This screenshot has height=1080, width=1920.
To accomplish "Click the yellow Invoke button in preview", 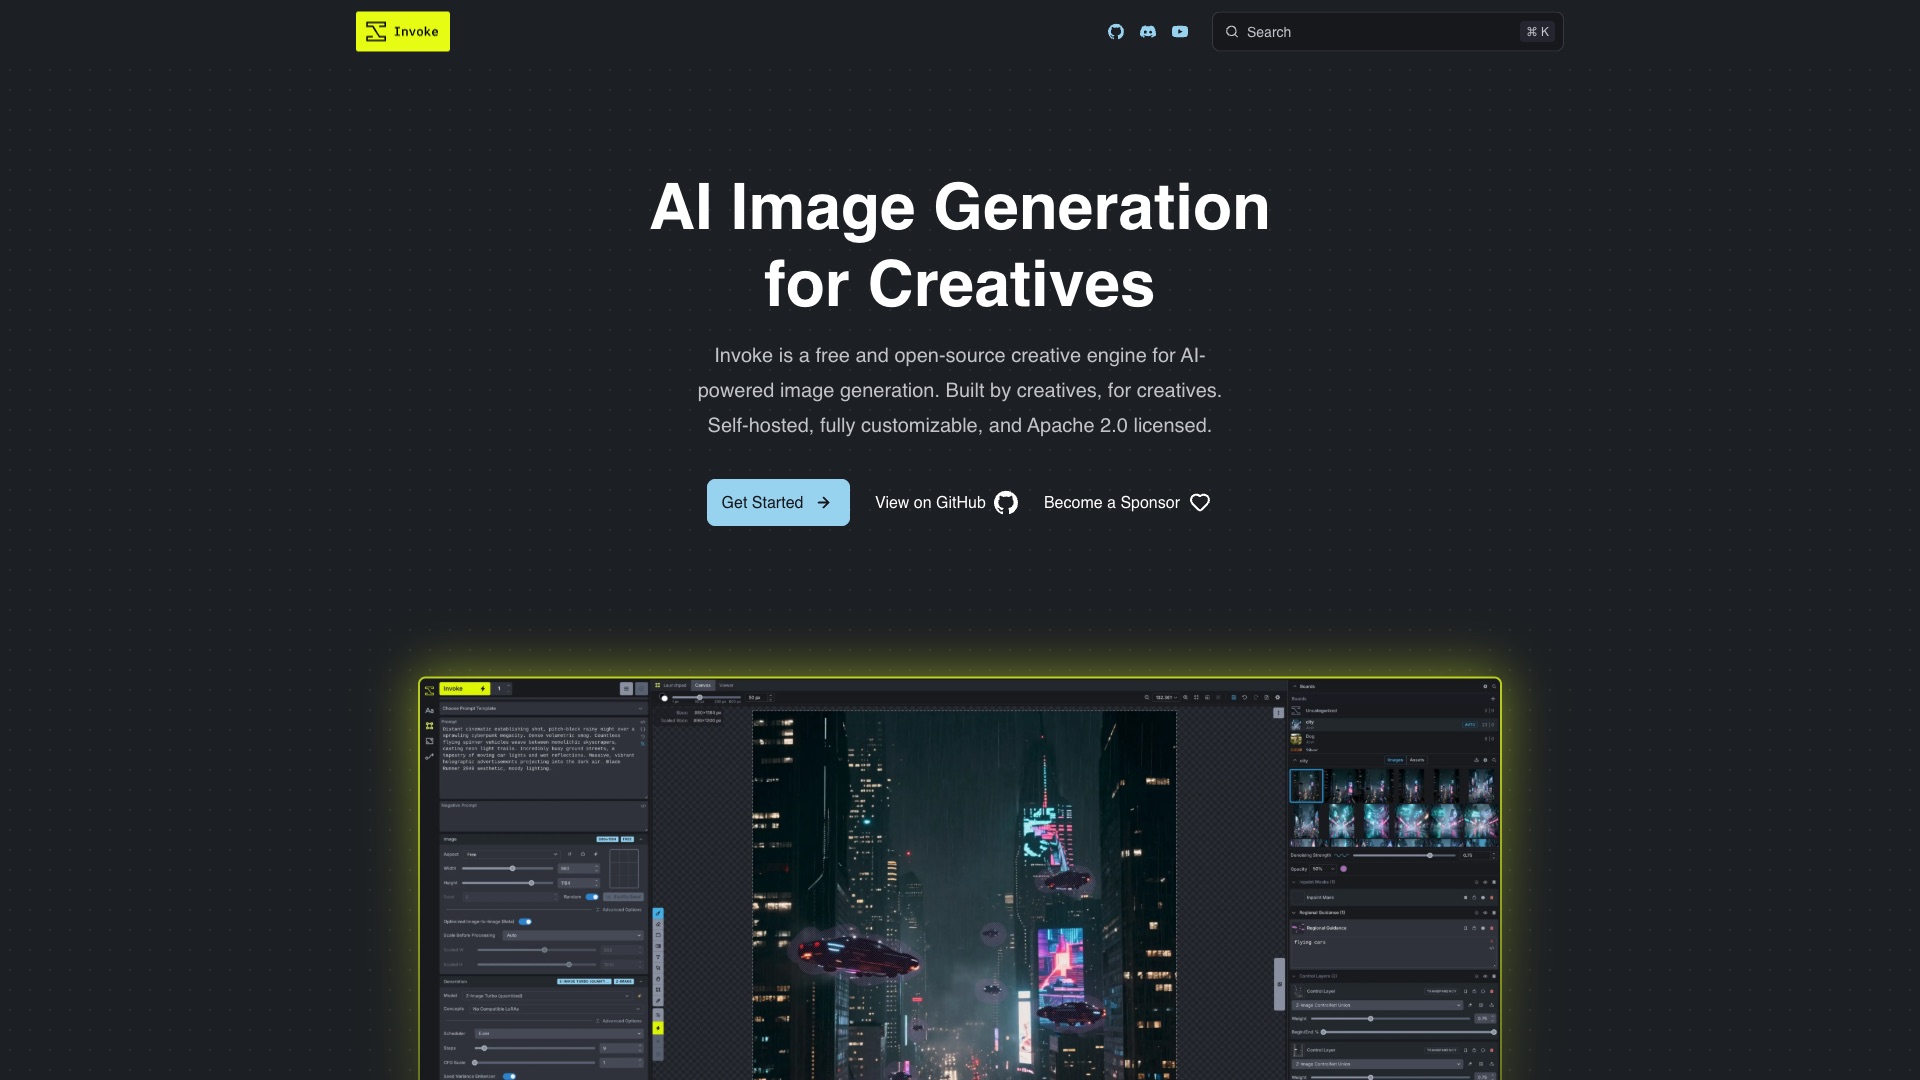I will click(465, 689).
